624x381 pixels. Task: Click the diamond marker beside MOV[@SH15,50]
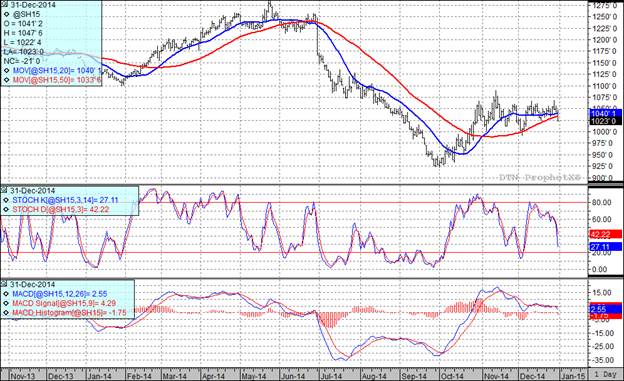(6, 80)
